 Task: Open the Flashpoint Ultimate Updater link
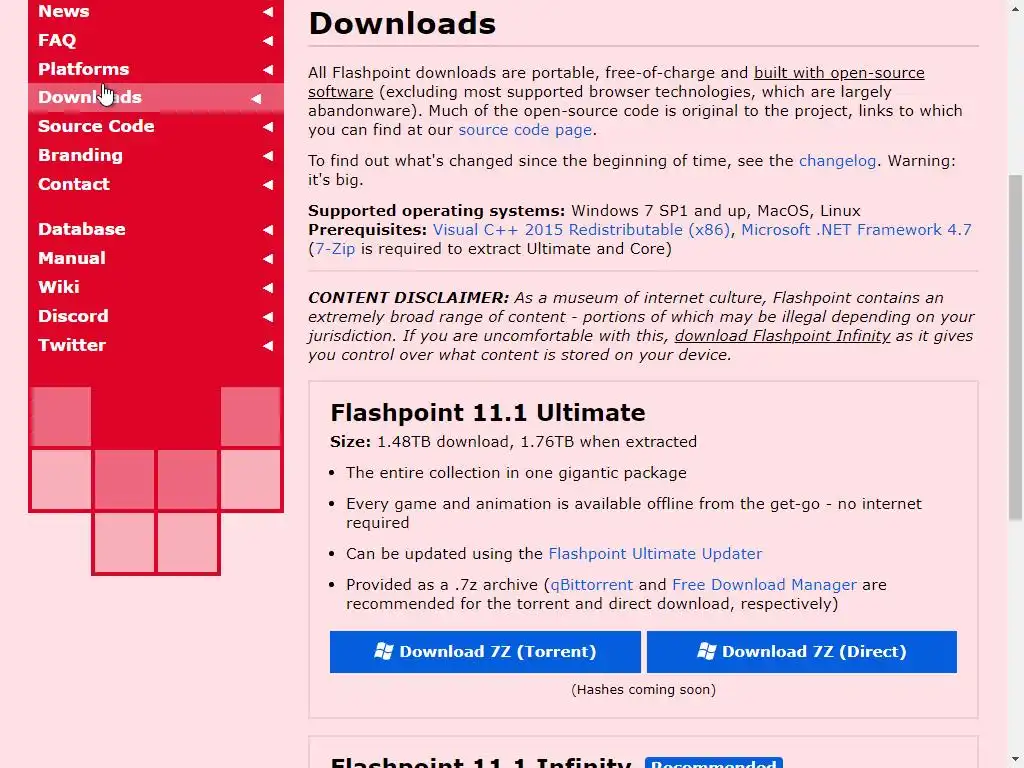tap(655, 554)
